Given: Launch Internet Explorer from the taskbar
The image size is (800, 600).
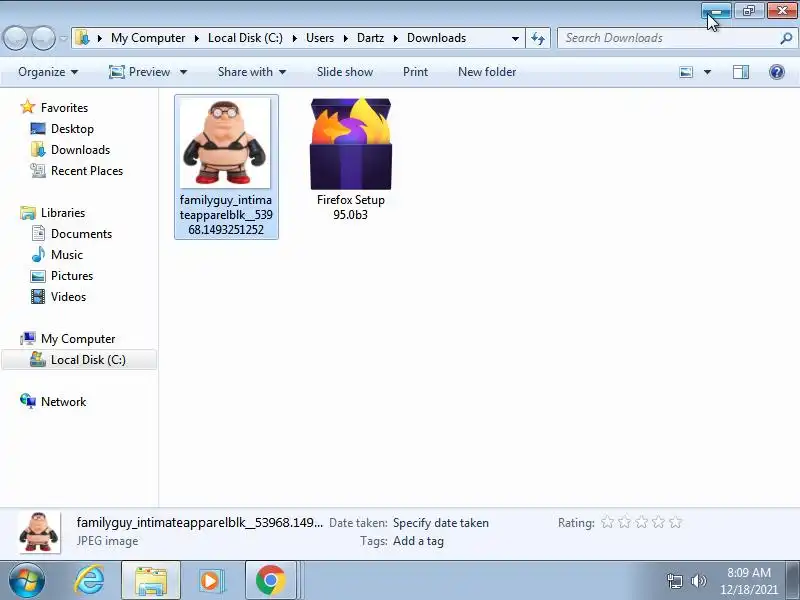Looking at the screenshot, I should [90, 580].
